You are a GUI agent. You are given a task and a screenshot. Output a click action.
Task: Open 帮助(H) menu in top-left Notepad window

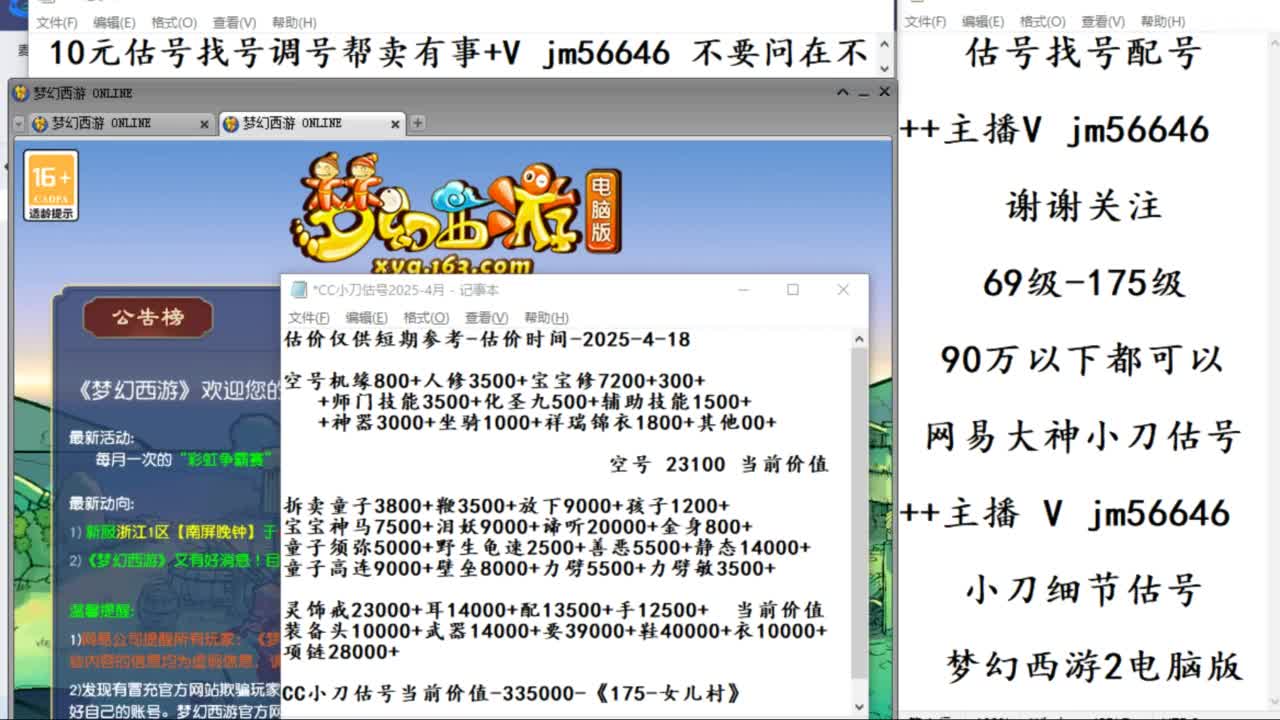294,22
